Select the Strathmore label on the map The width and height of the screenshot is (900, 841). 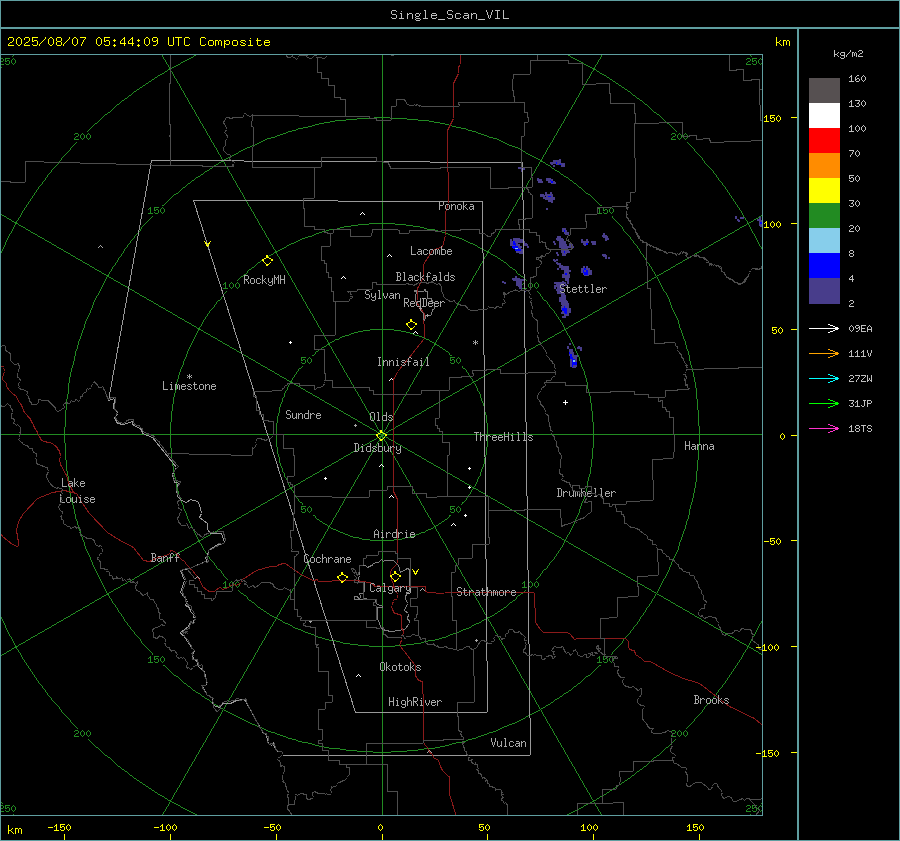click(x=486, y=592)
